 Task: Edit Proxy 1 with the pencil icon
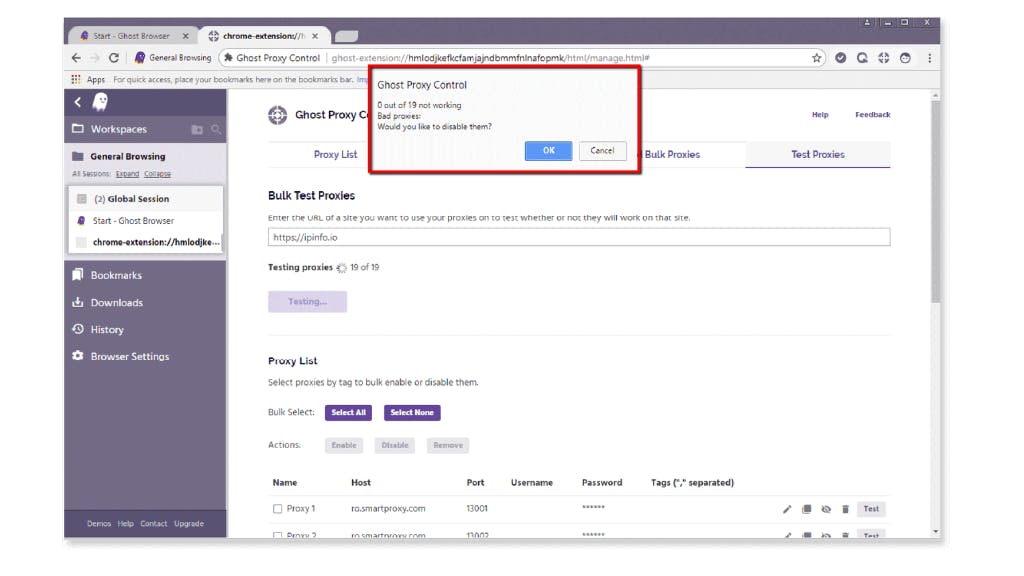787,509
